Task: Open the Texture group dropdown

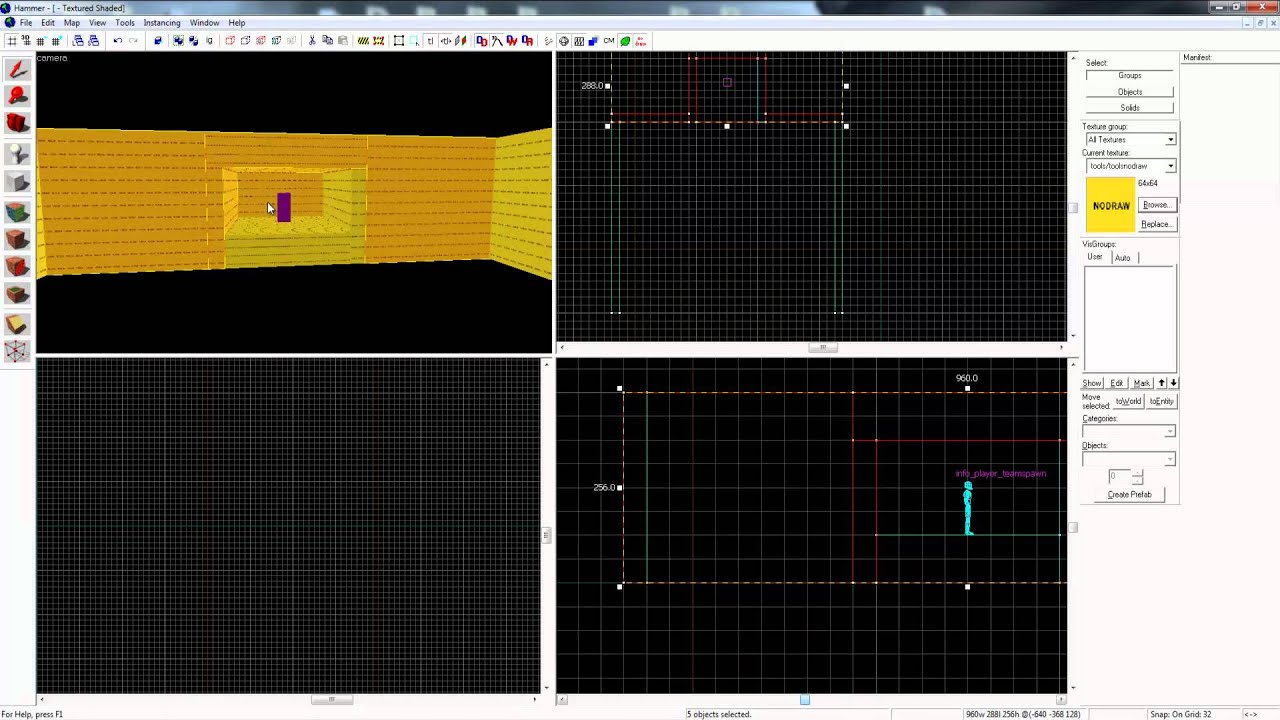Action: 1130,139
